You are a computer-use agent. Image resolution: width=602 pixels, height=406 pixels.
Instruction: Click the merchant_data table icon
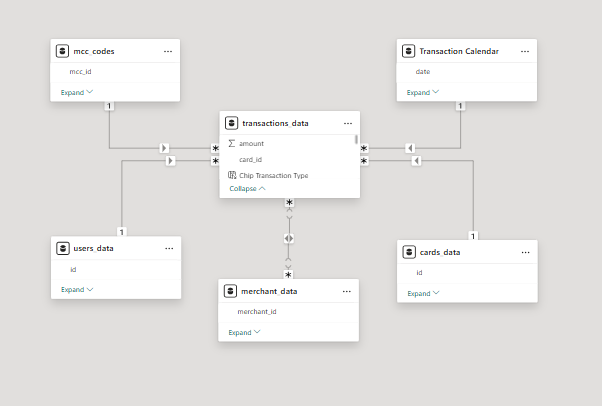230,291
